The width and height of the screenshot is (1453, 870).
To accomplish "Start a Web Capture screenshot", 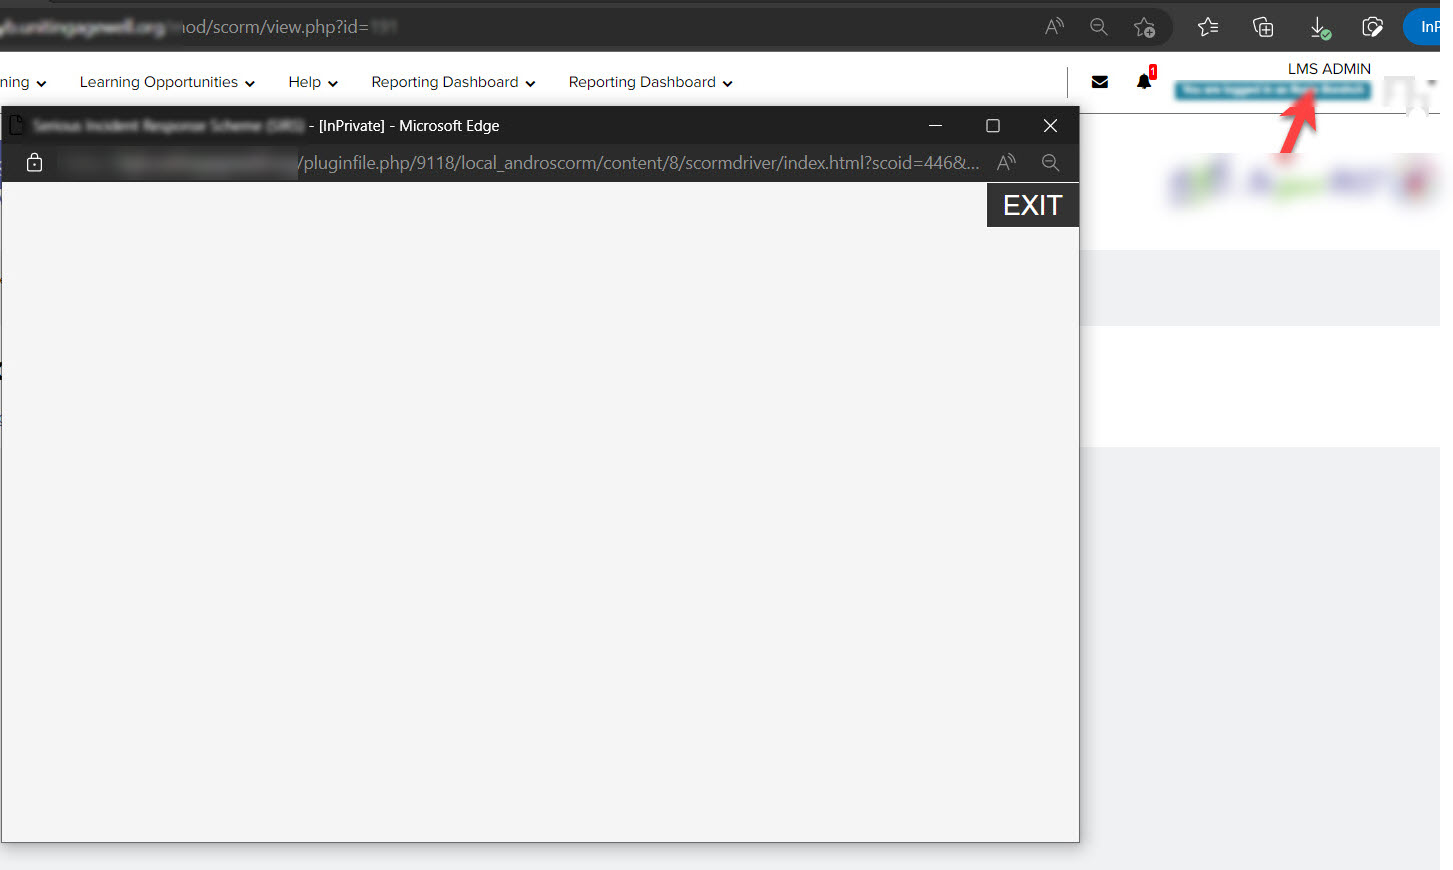I will pyautogui.click(x=1372, y=27).
